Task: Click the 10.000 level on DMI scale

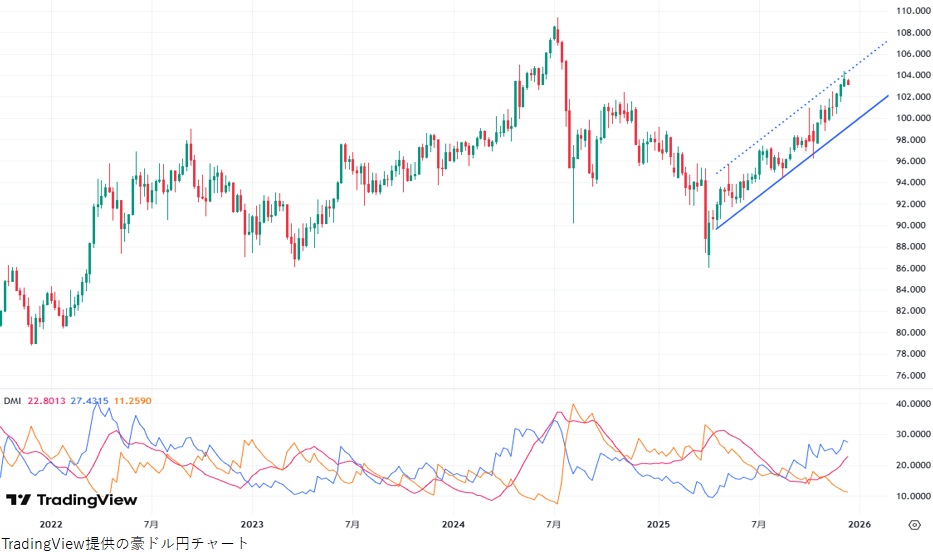Action: click(914, 496)
